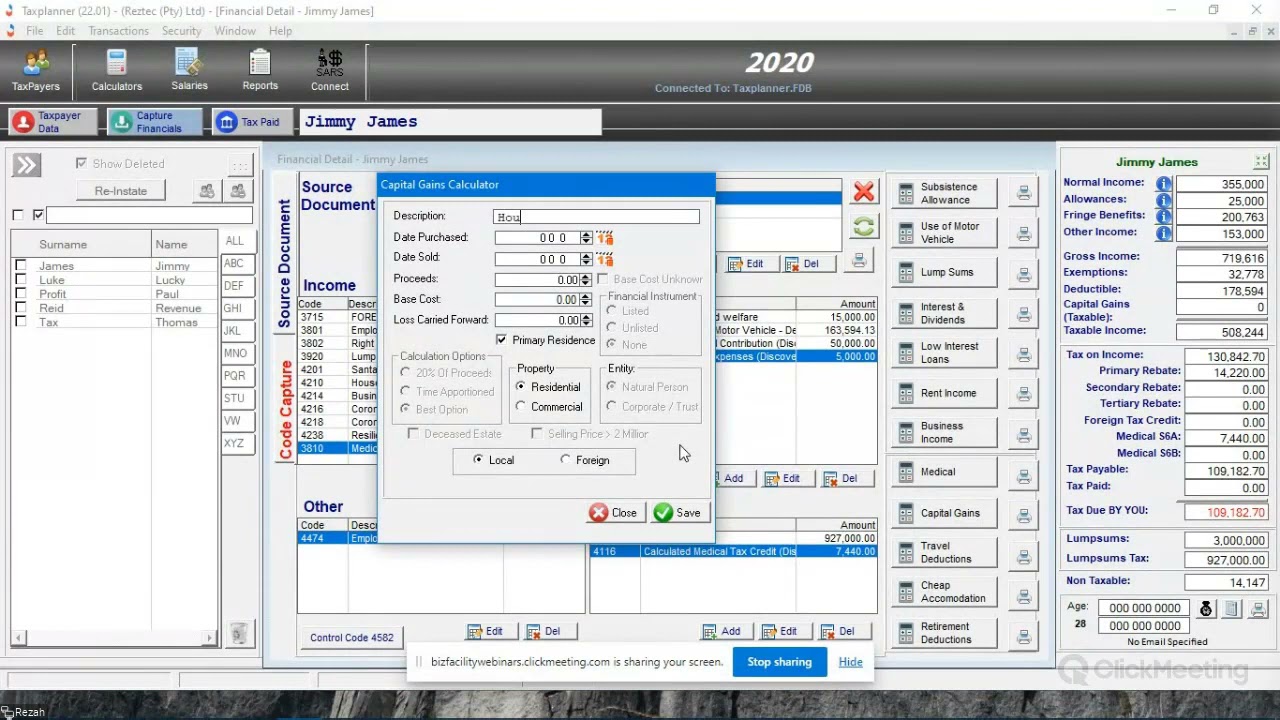This screenshot has width=1280, height=720.
Task: Open the Edit menu
Action: coord(65,31)
